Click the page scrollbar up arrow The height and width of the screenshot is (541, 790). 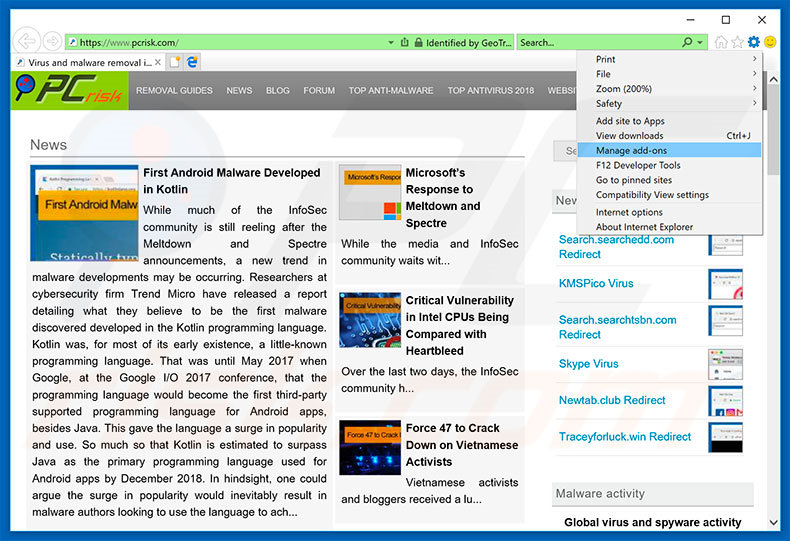pyautogui.click(x=773, y=80)
